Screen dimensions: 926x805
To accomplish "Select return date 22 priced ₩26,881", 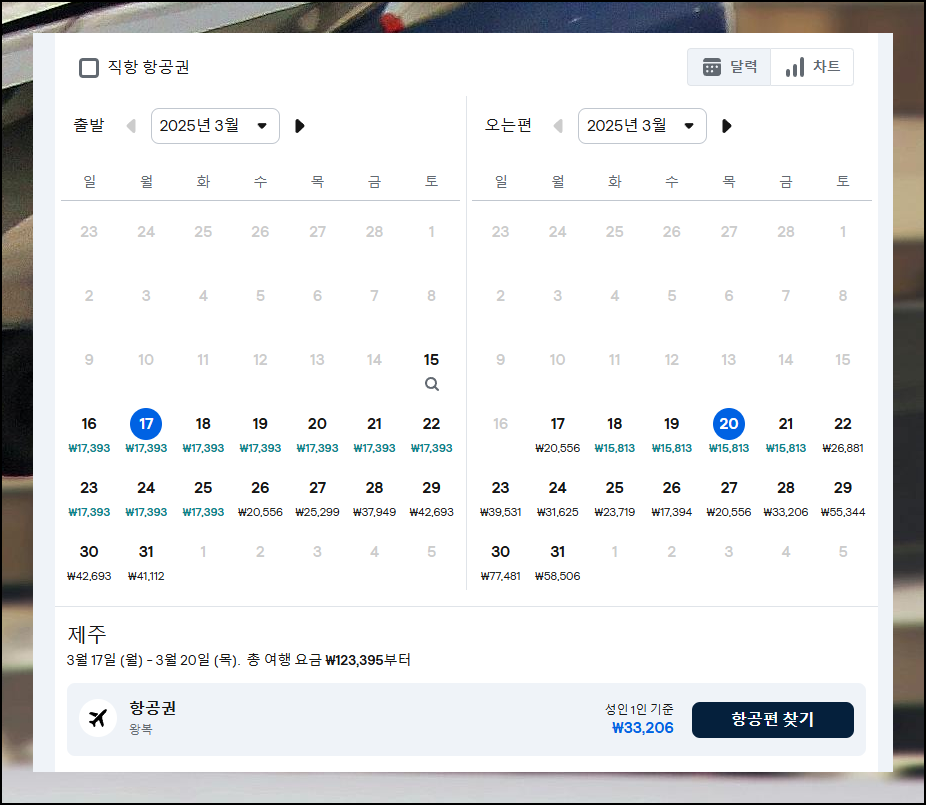I will pos(843,434).
